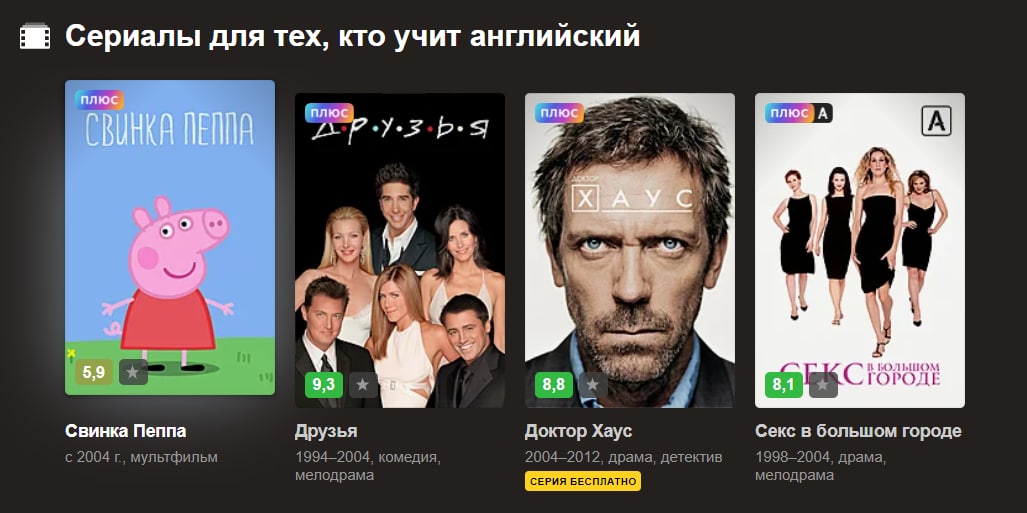This screenshot has width=1027, height=513.
Task: Click the film strip icon beside the heading
Action: click(x=35, y=36)
